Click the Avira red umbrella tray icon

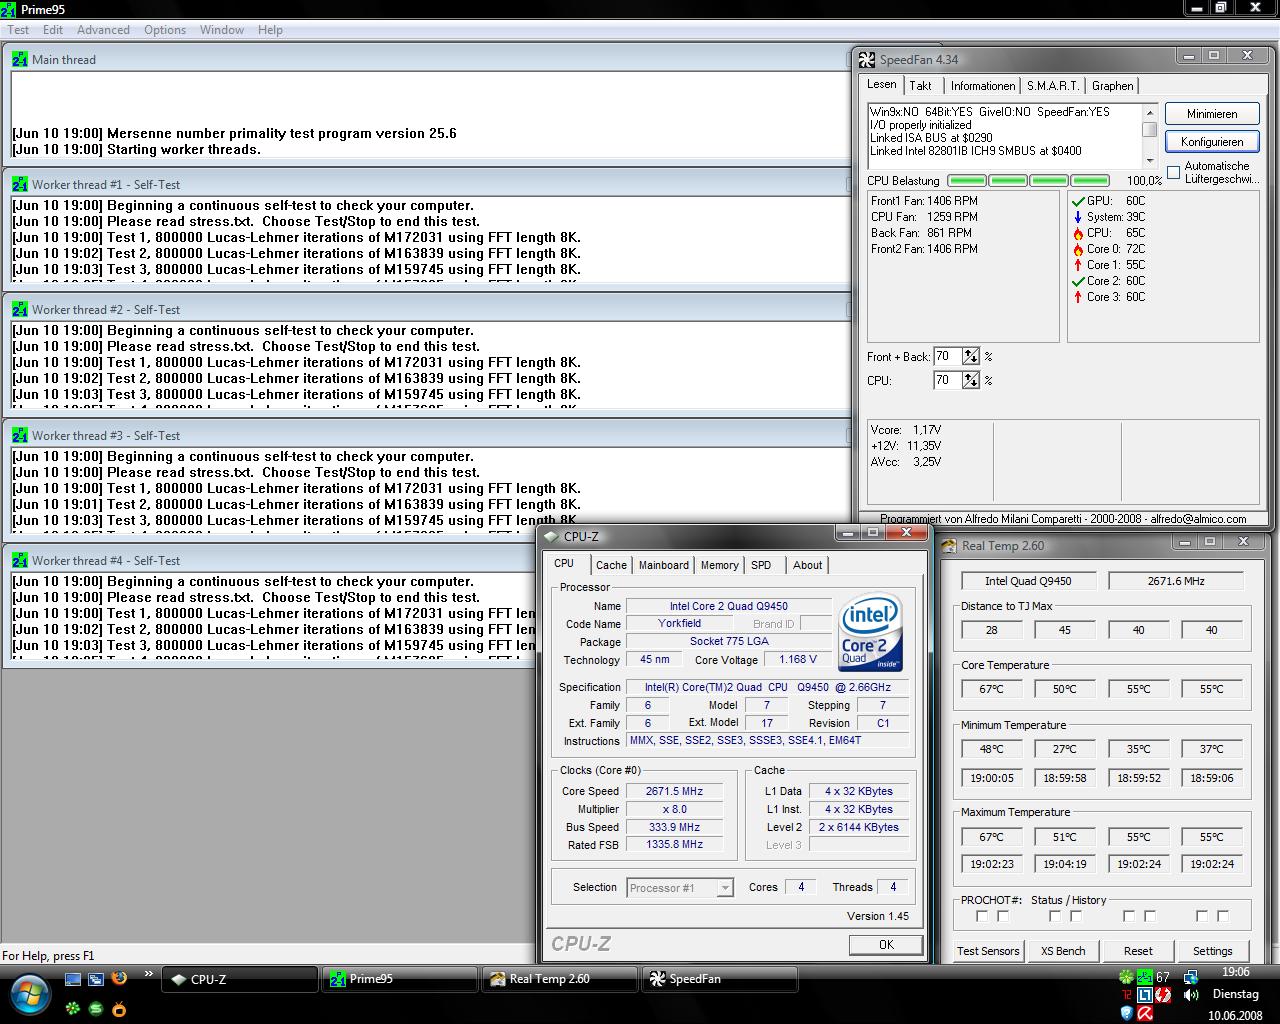pyautogui.click(x=1145, y=1013)
